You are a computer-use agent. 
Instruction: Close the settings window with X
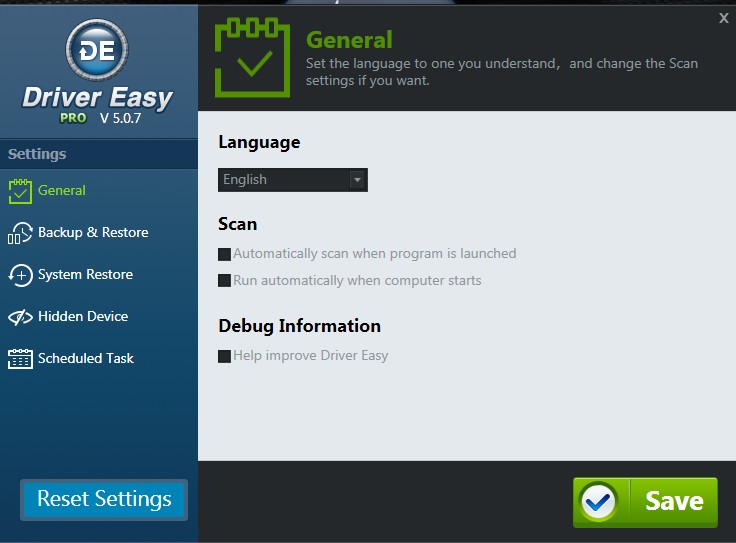click(x=724, y=18)
